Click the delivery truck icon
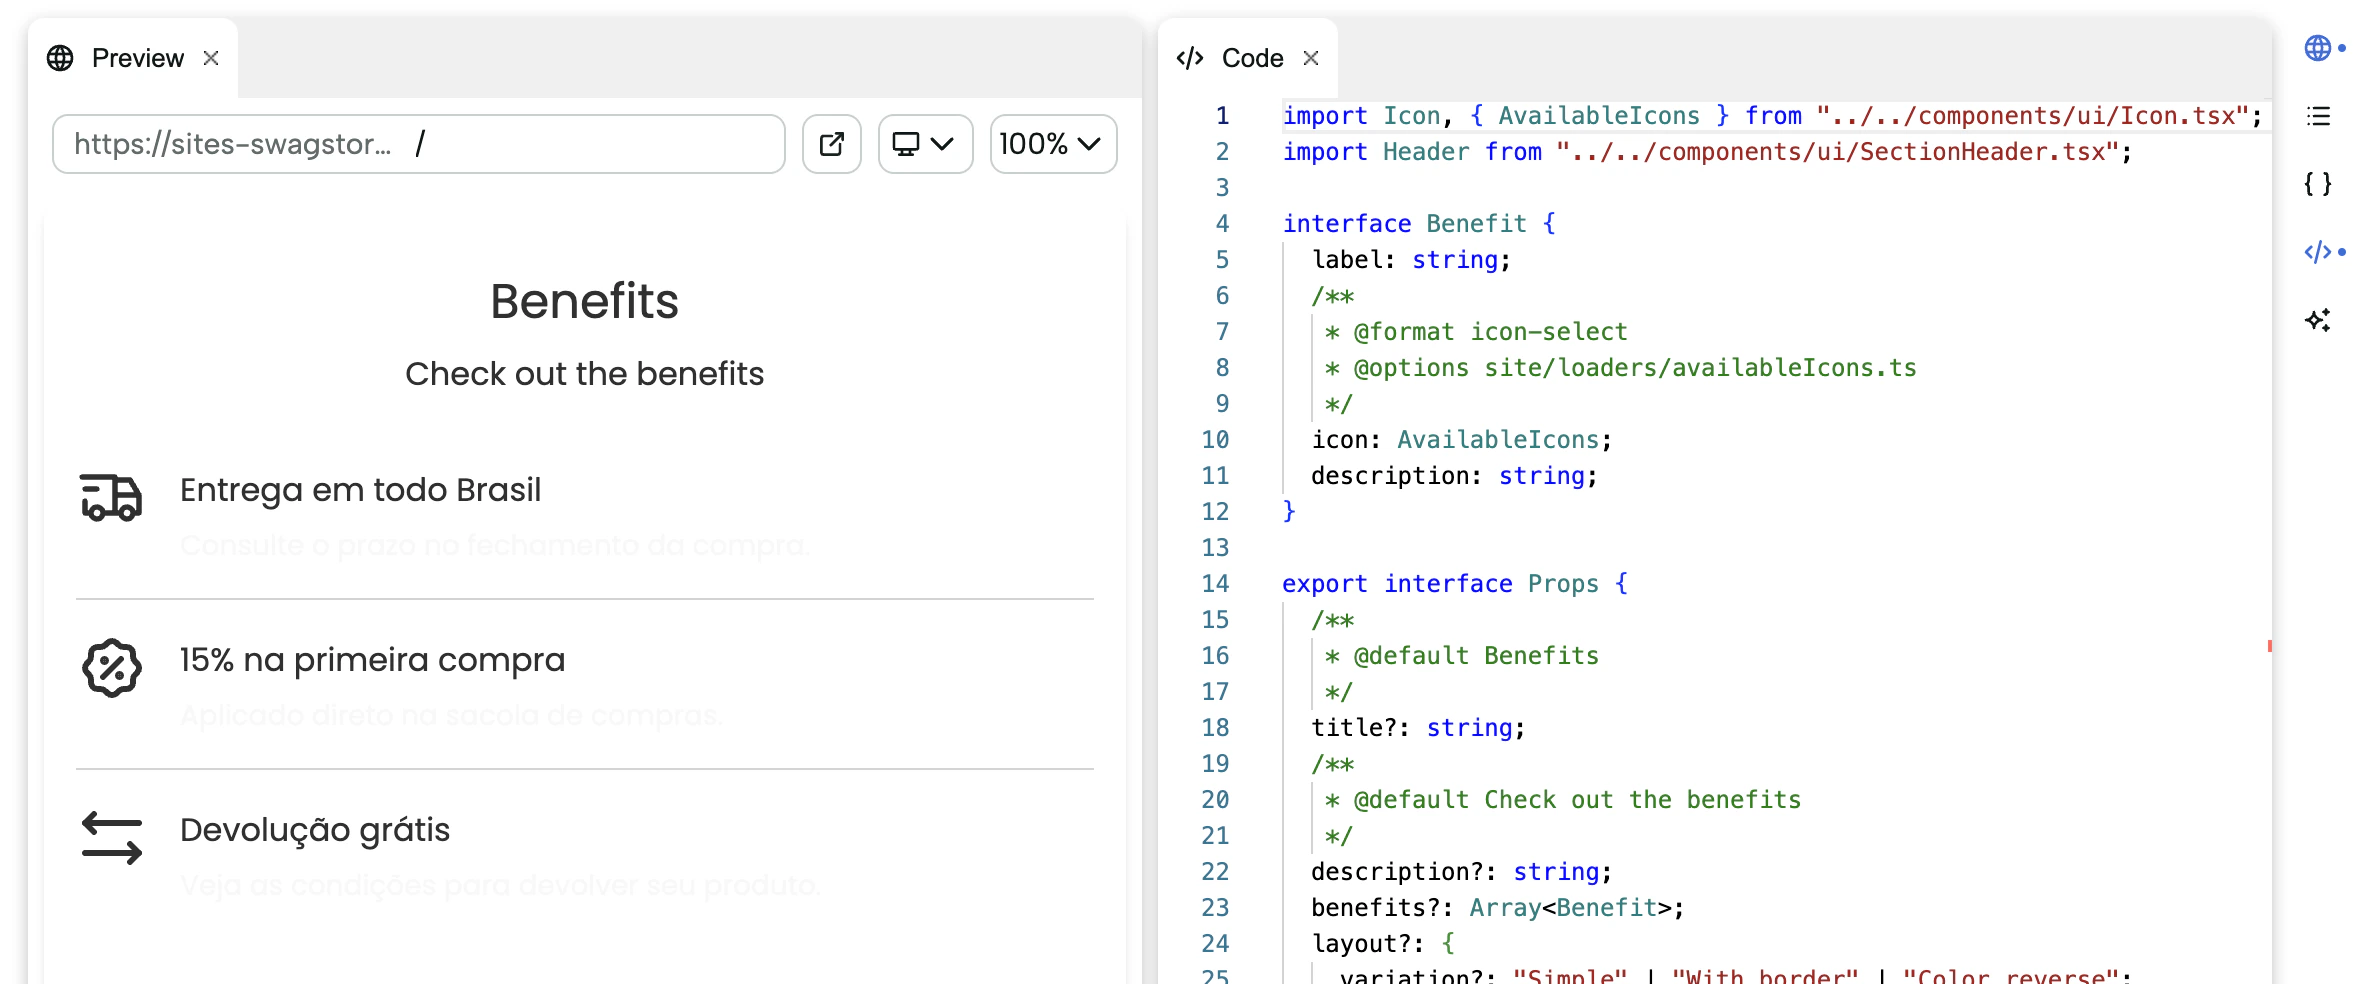The width and height of the screenshot is (2356, 984). coord(111,497)
